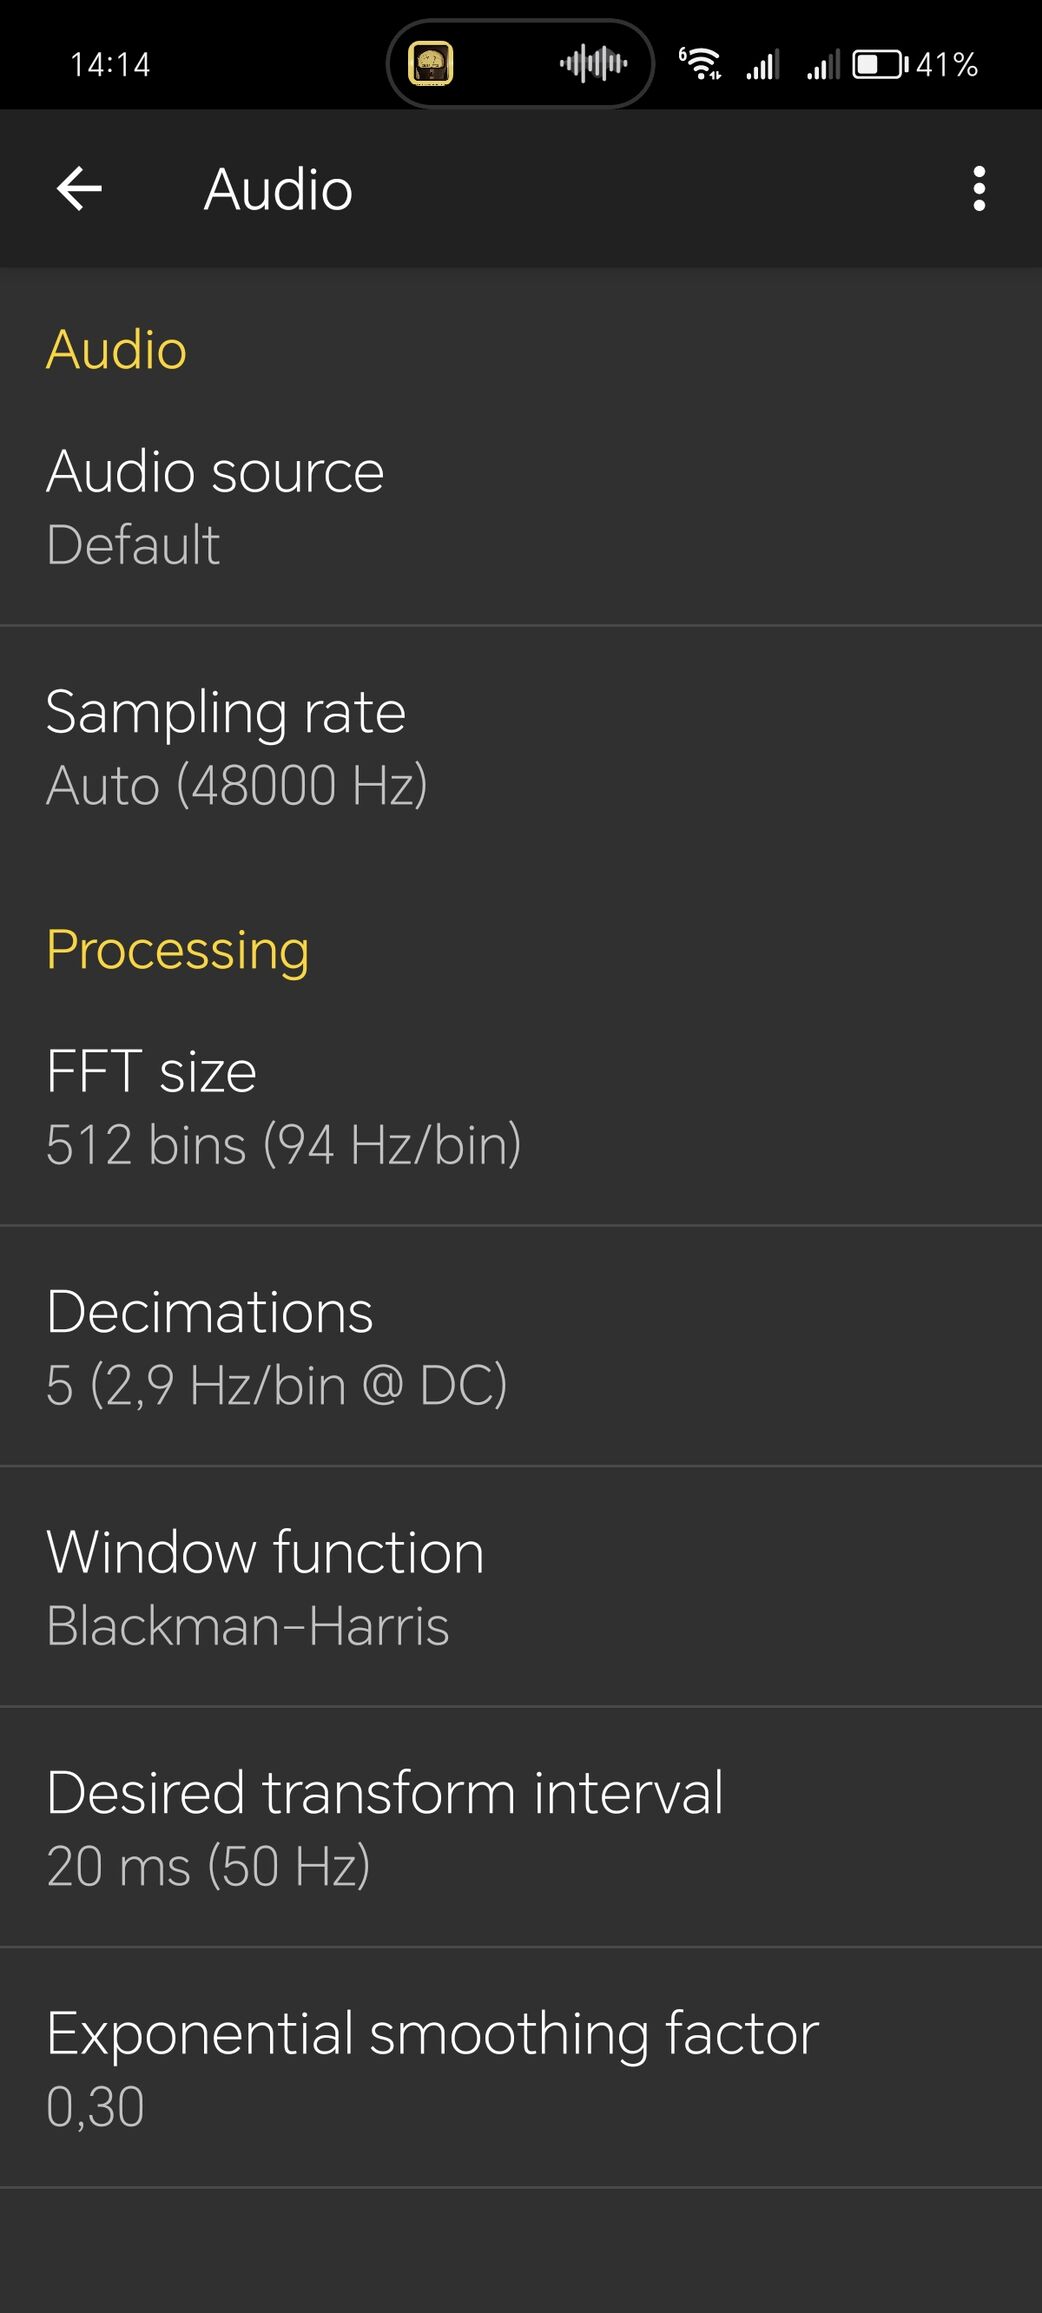1042x2313 pixels.
Task: Change the FFT size option
Action: (521, 1107)
